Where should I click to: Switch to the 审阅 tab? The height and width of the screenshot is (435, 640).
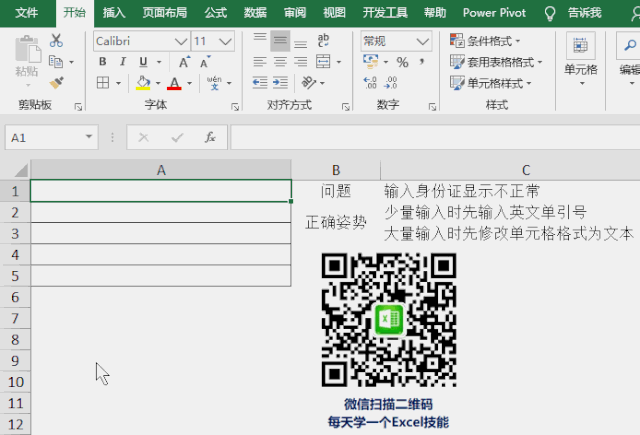(295, 13)
